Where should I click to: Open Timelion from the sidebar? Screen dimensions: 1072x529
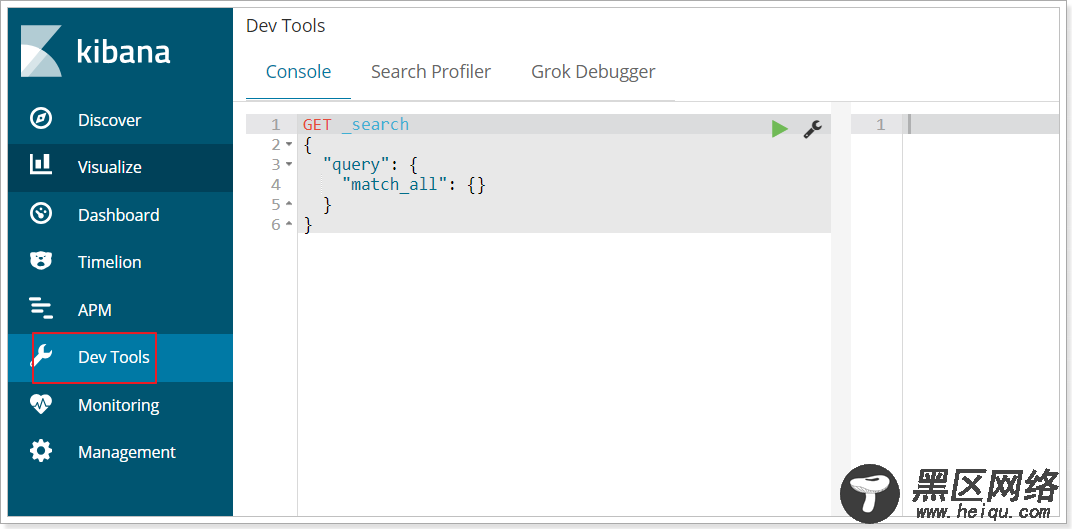coord(109,262)
